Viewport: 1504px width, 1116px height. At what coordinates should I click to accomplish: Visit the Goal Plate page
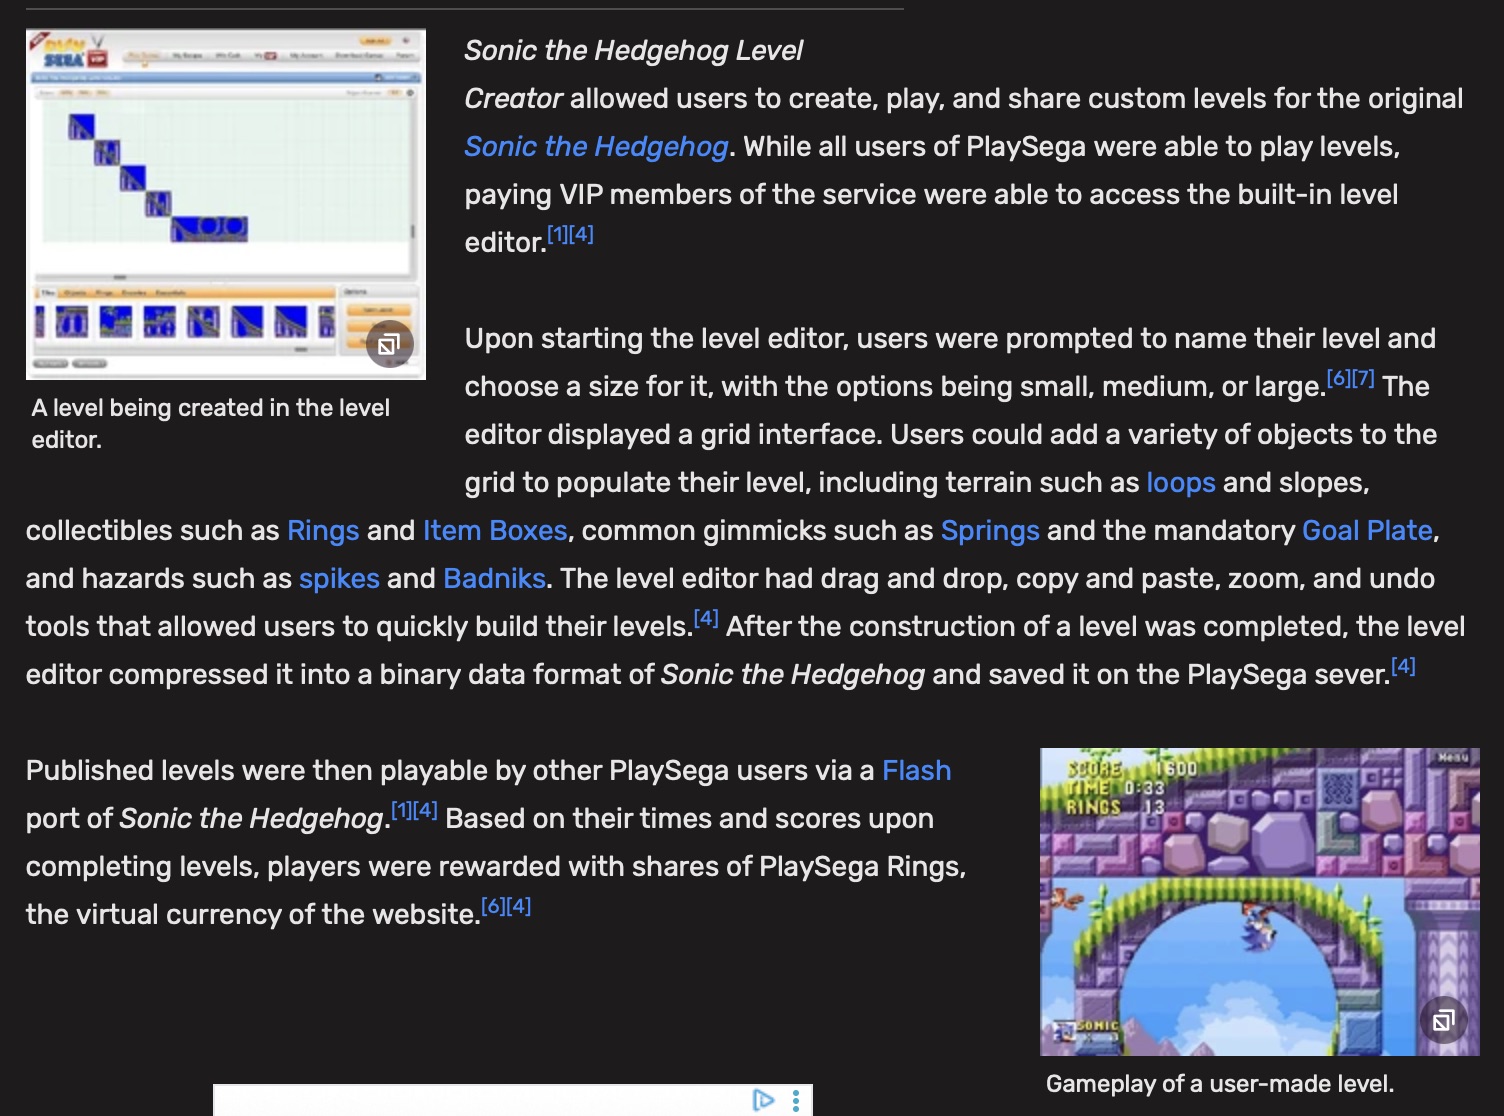1367,531
